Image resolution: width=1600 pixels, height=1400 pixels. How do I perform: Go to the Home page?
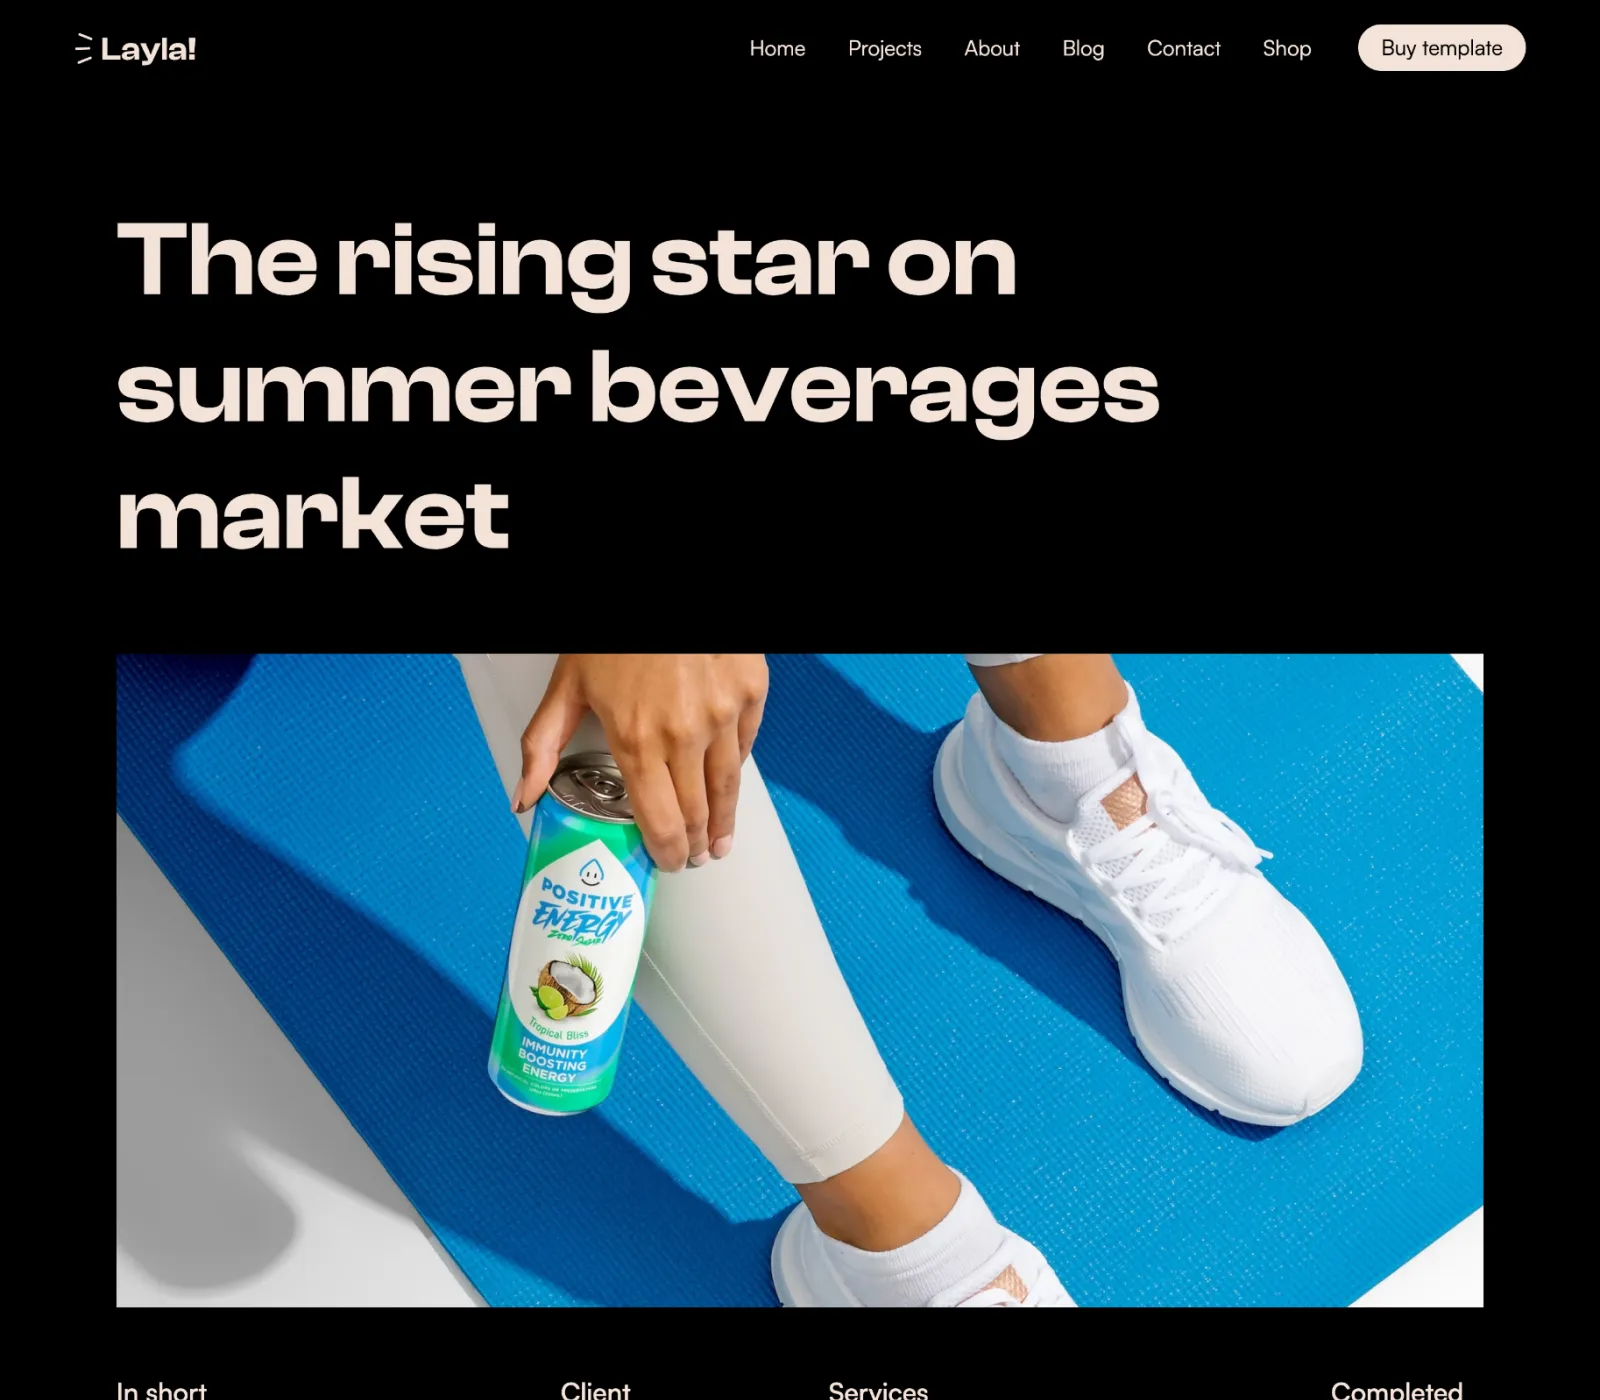pyautogui.click(x=777, y=48)
